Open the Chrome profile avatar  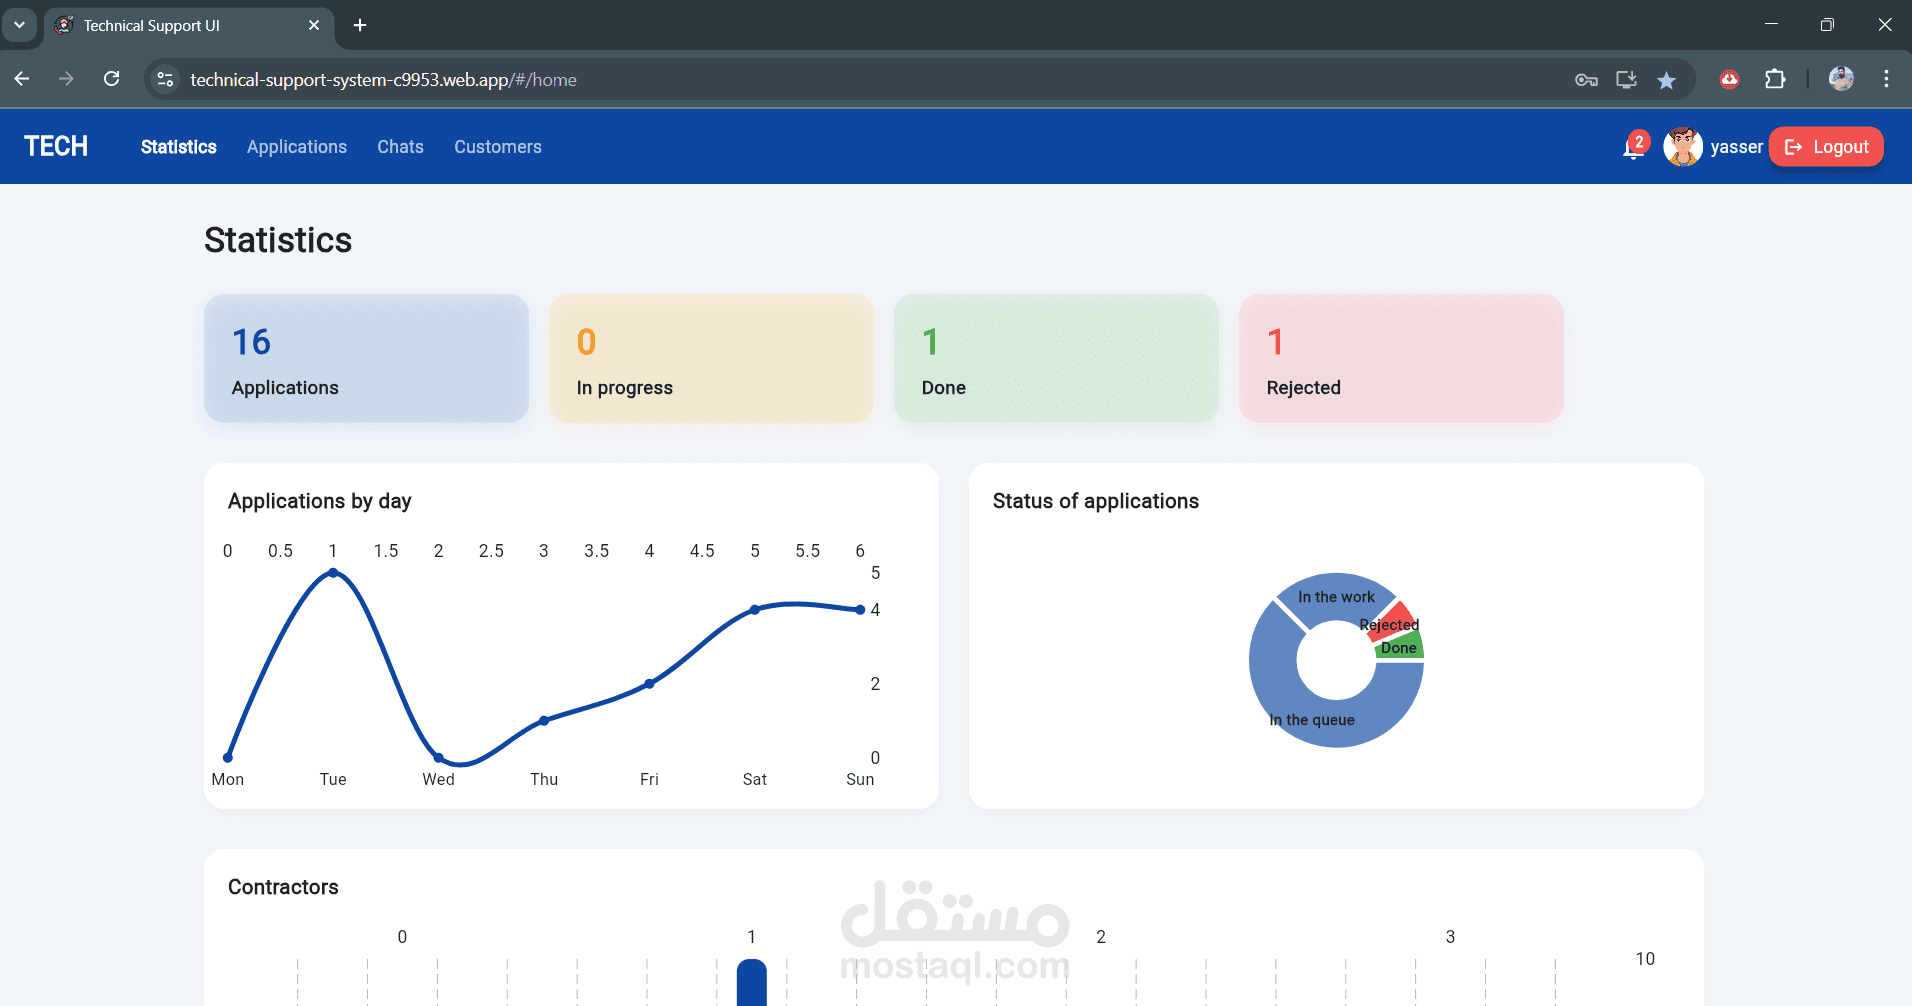pos(1841,79)
